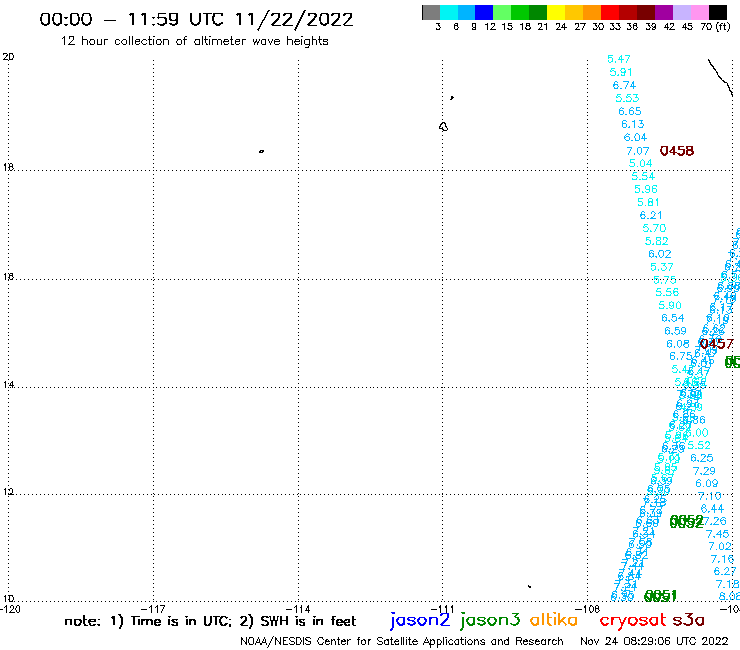Screen dimensions: 740x650
Task: Click the wave height value 5.54
Action: 643,176
